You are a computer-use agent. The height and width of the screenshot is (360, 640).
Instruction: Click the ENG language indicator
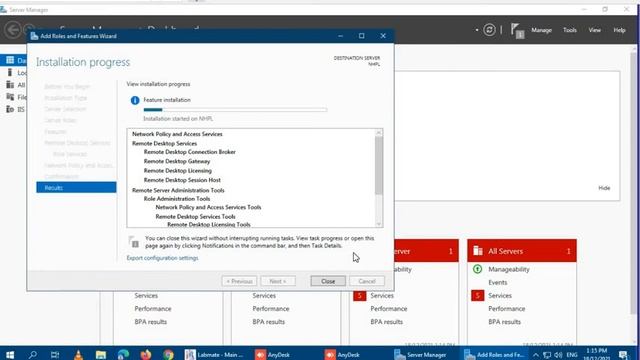click(x=572, y=355)
